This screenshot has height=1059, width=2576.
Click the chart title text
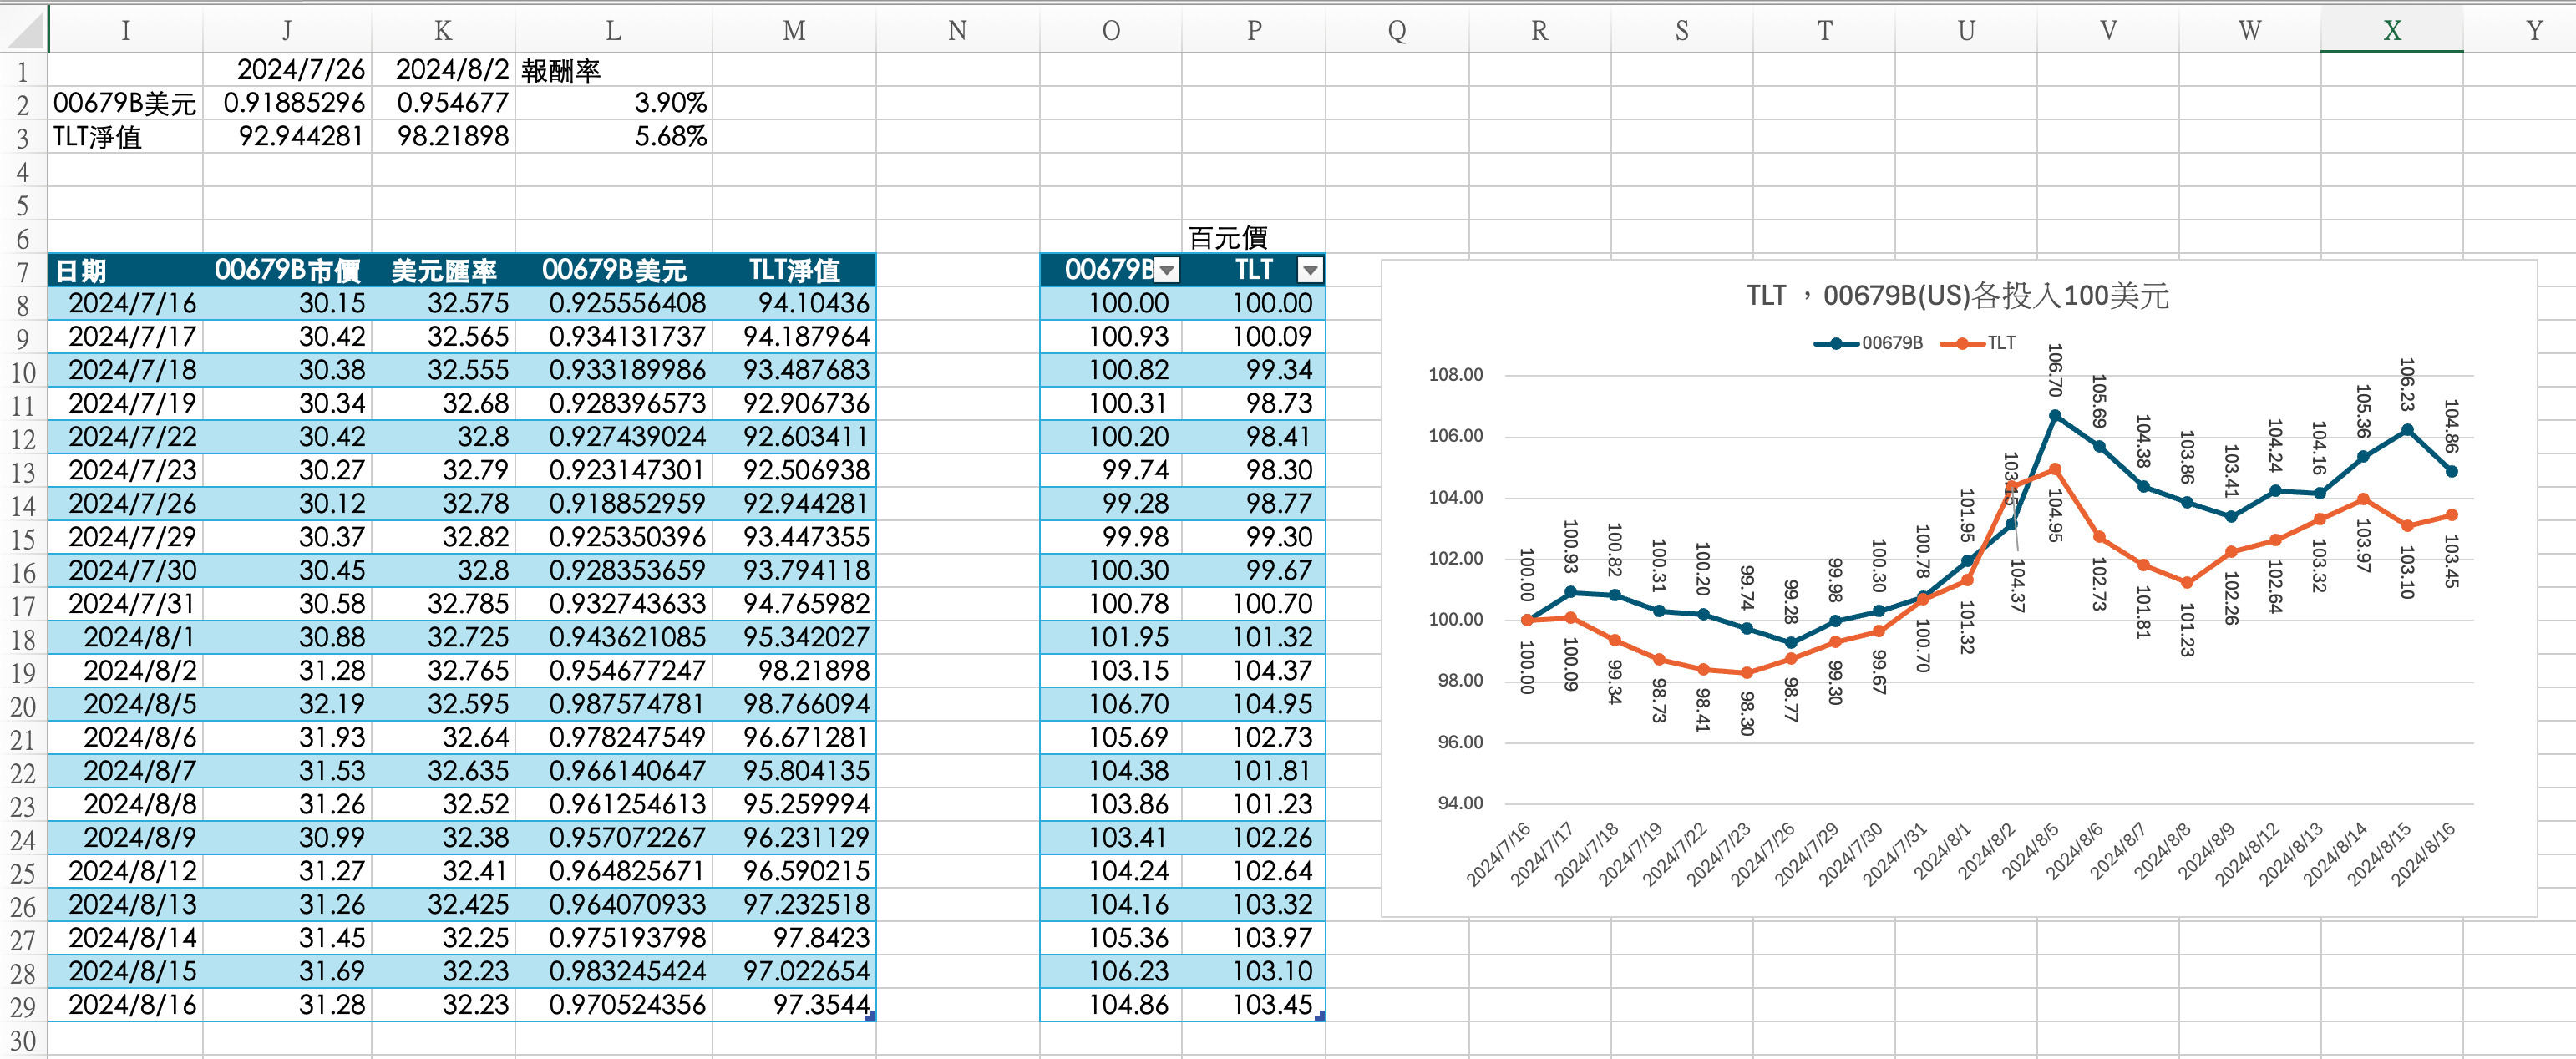tap(1957, 296)
